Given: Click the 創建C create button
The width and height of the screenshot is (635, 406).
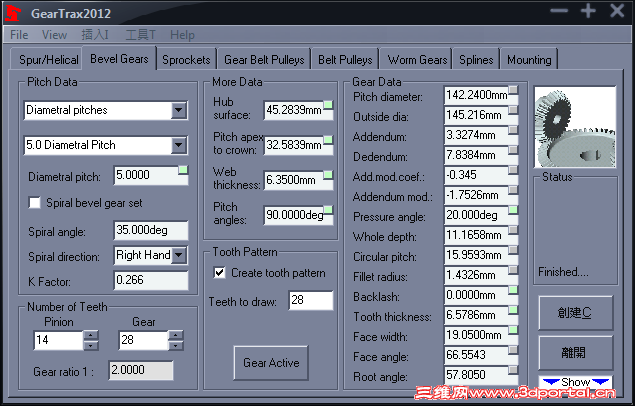Looking at the screenshot, I should pos(575,313).
